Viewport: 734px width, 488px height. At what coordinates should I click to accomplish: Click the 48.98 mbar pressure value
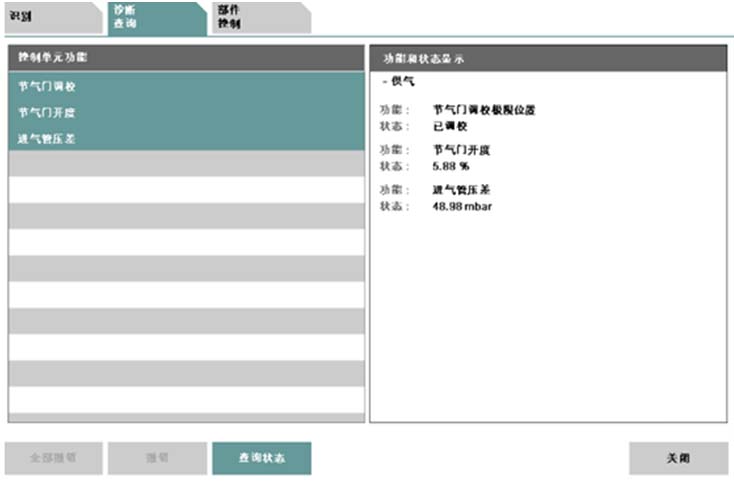[462, 206]
